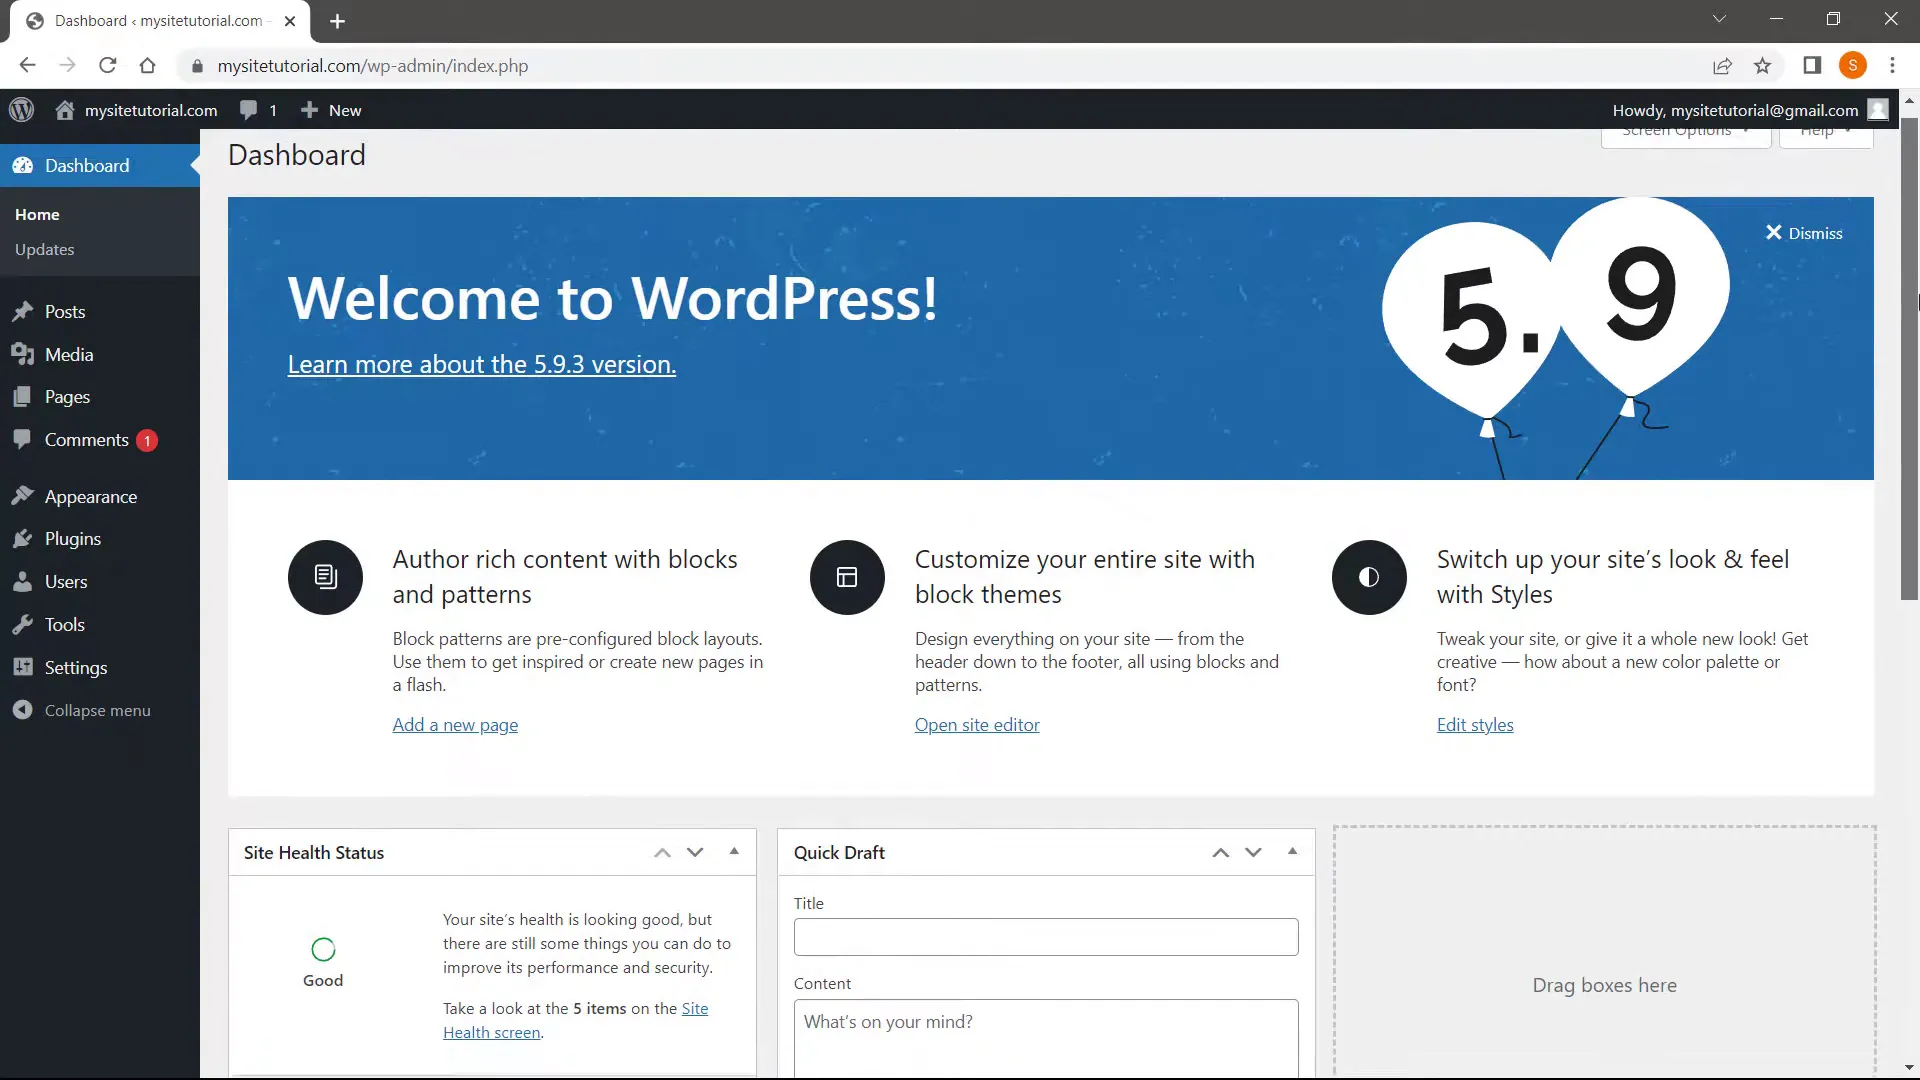Click the Tools wrench icon
Image resolution: width=1920 pixels, height=1080 pixels.
[23, 625]
